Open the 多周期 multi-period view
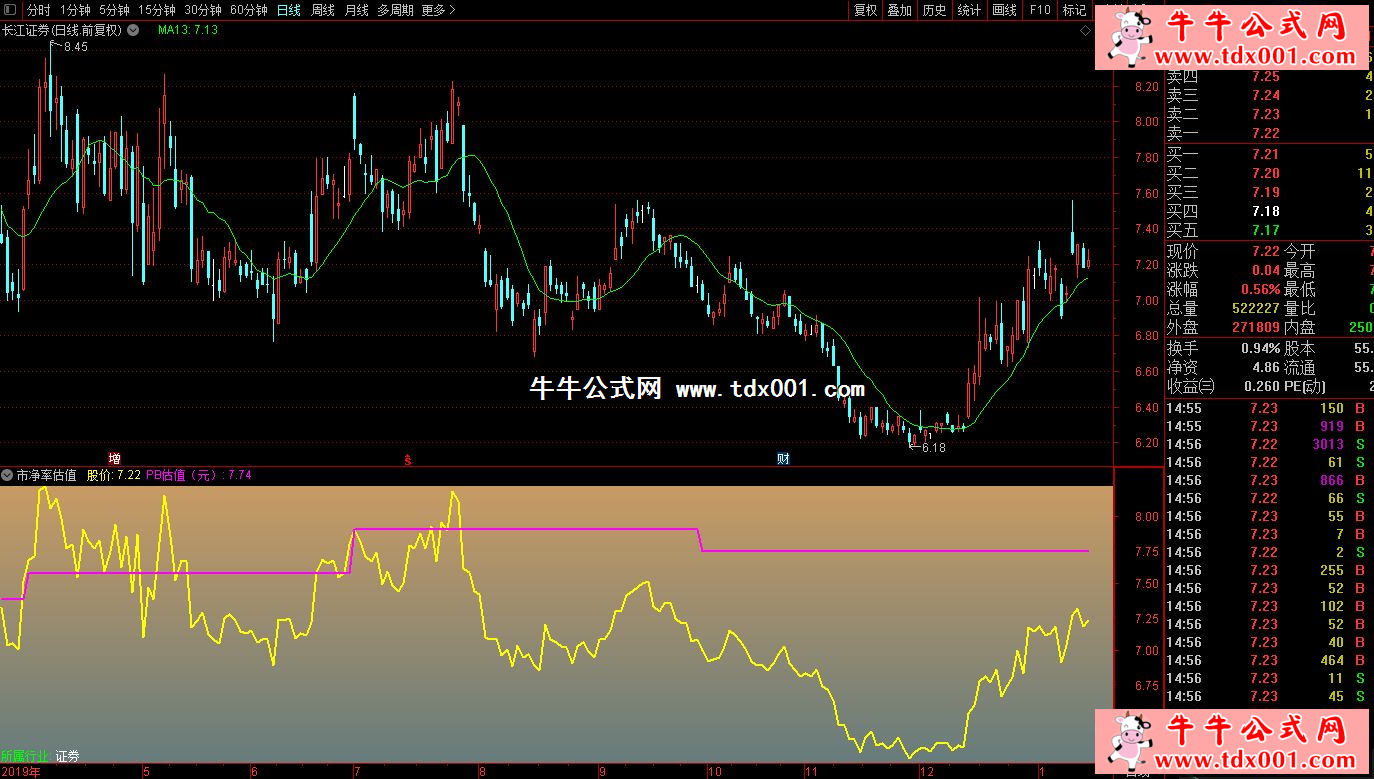Image resolution: width=1374 pixels, height=779 pixels. pyautogui.click(x=395, y=10)
